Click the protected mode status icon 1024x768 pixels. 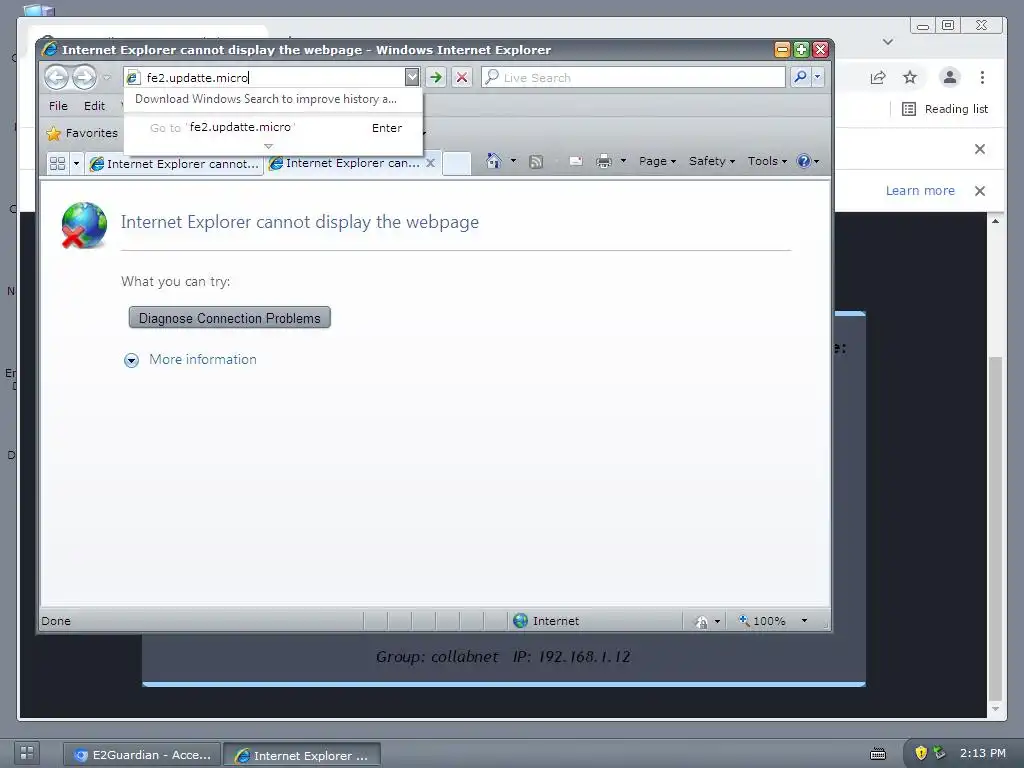[x=702, y=622]
